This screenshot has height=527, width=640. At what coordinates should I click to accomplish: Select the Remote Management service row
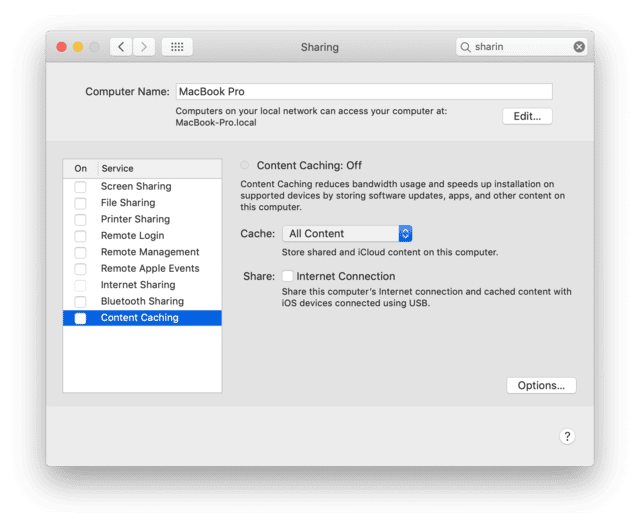142,252
